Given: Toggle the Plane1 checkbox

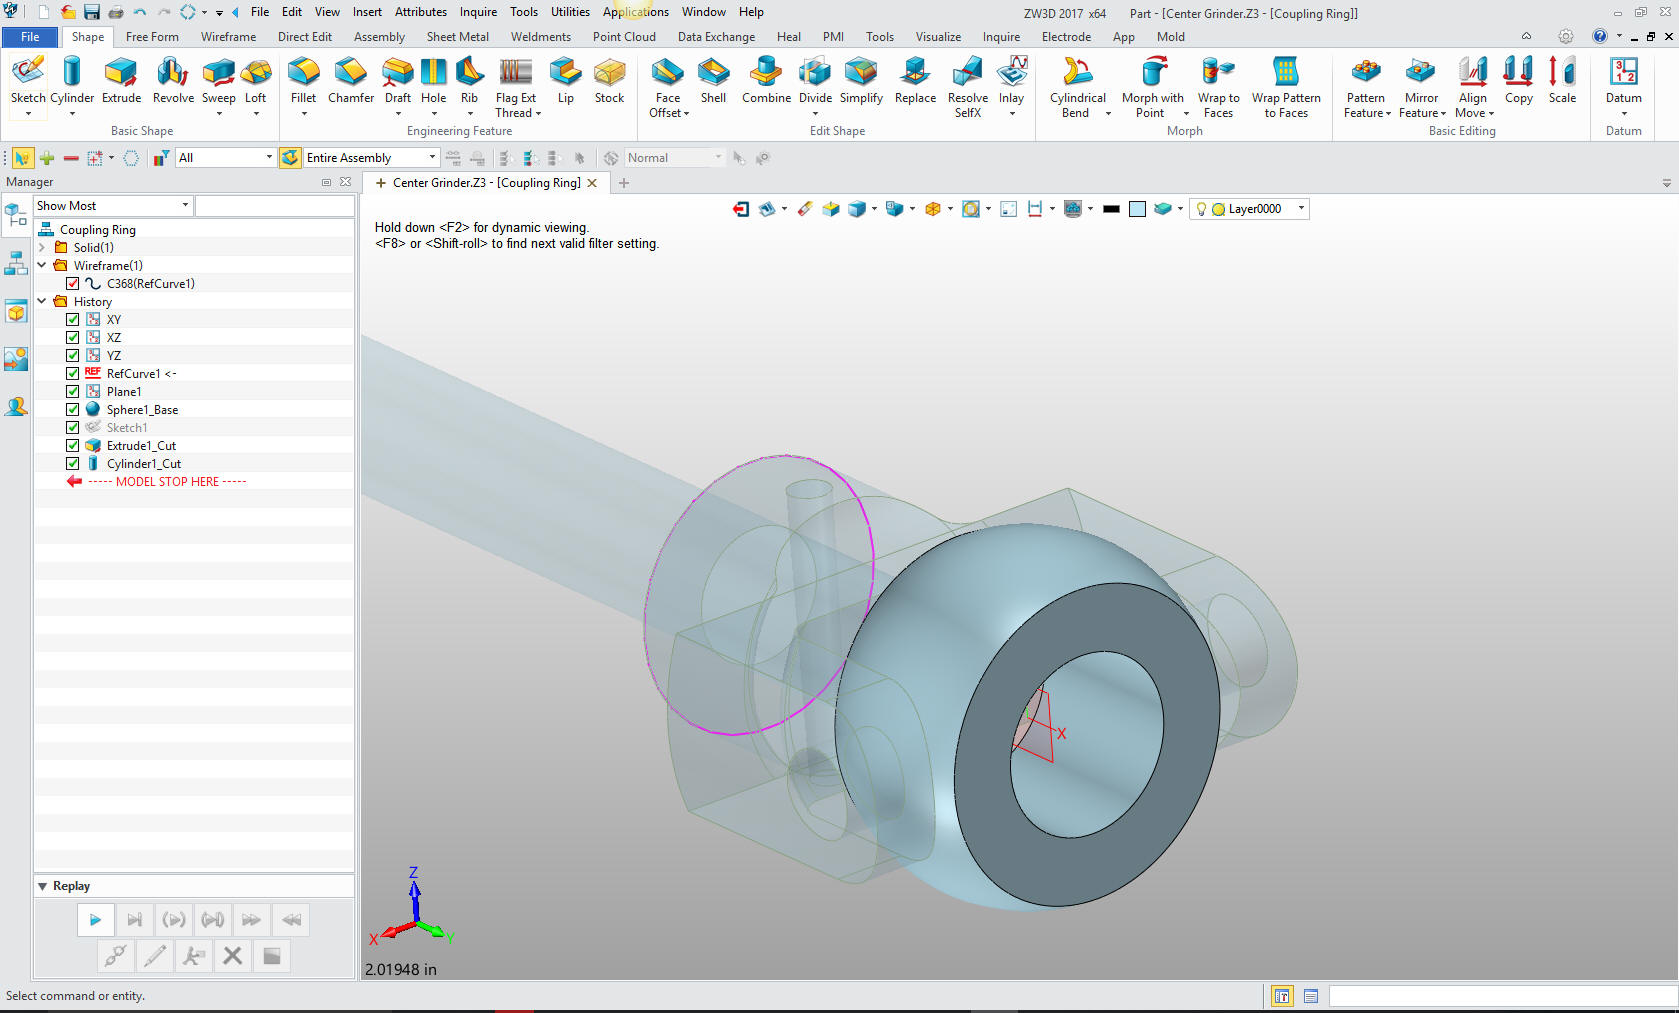Looking at the screenshot, I should click(x=72, y=392).
